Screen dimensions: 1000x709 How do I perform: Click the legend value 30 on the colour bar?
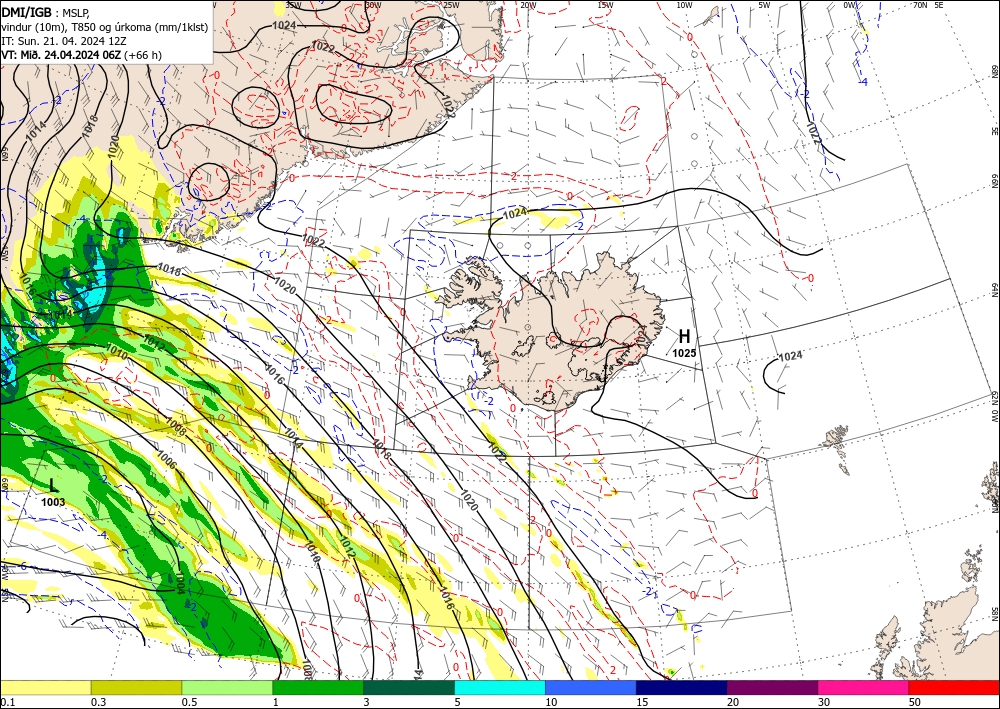(x=824, y=702)
